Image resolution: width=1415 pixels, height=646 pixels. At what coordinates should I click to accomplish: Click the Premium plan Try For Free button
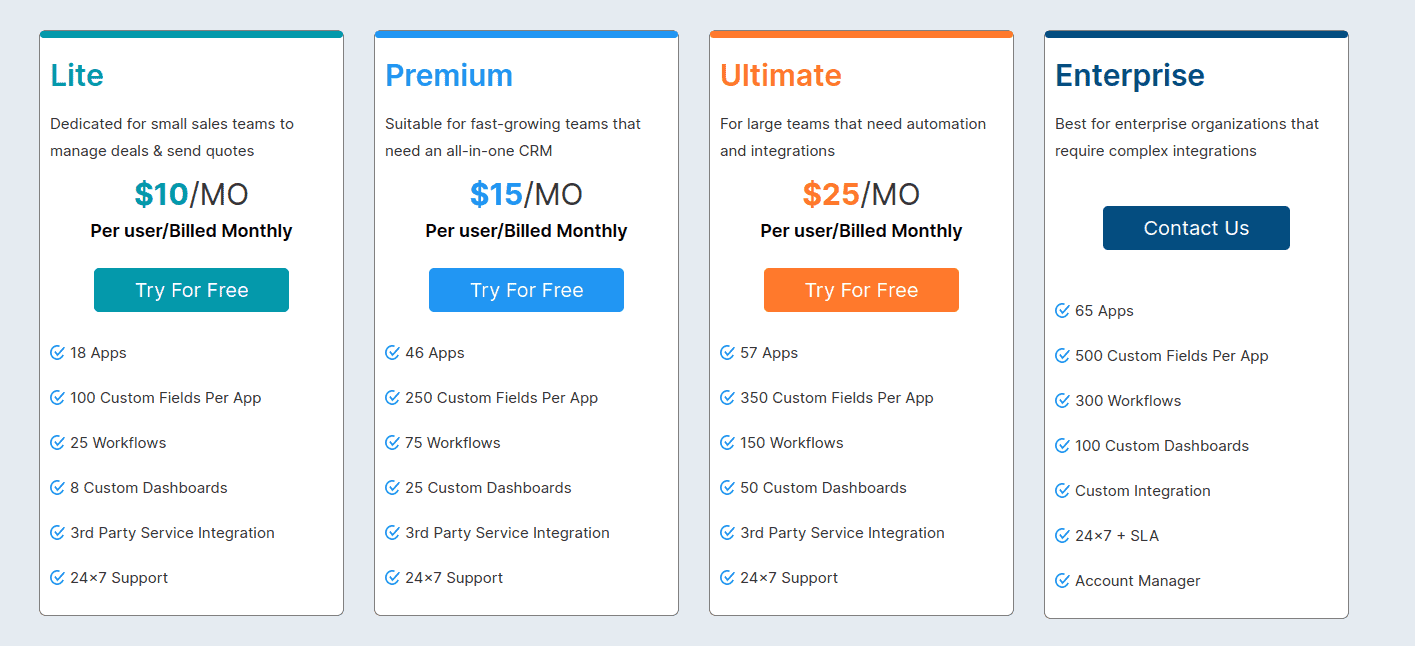526,290
